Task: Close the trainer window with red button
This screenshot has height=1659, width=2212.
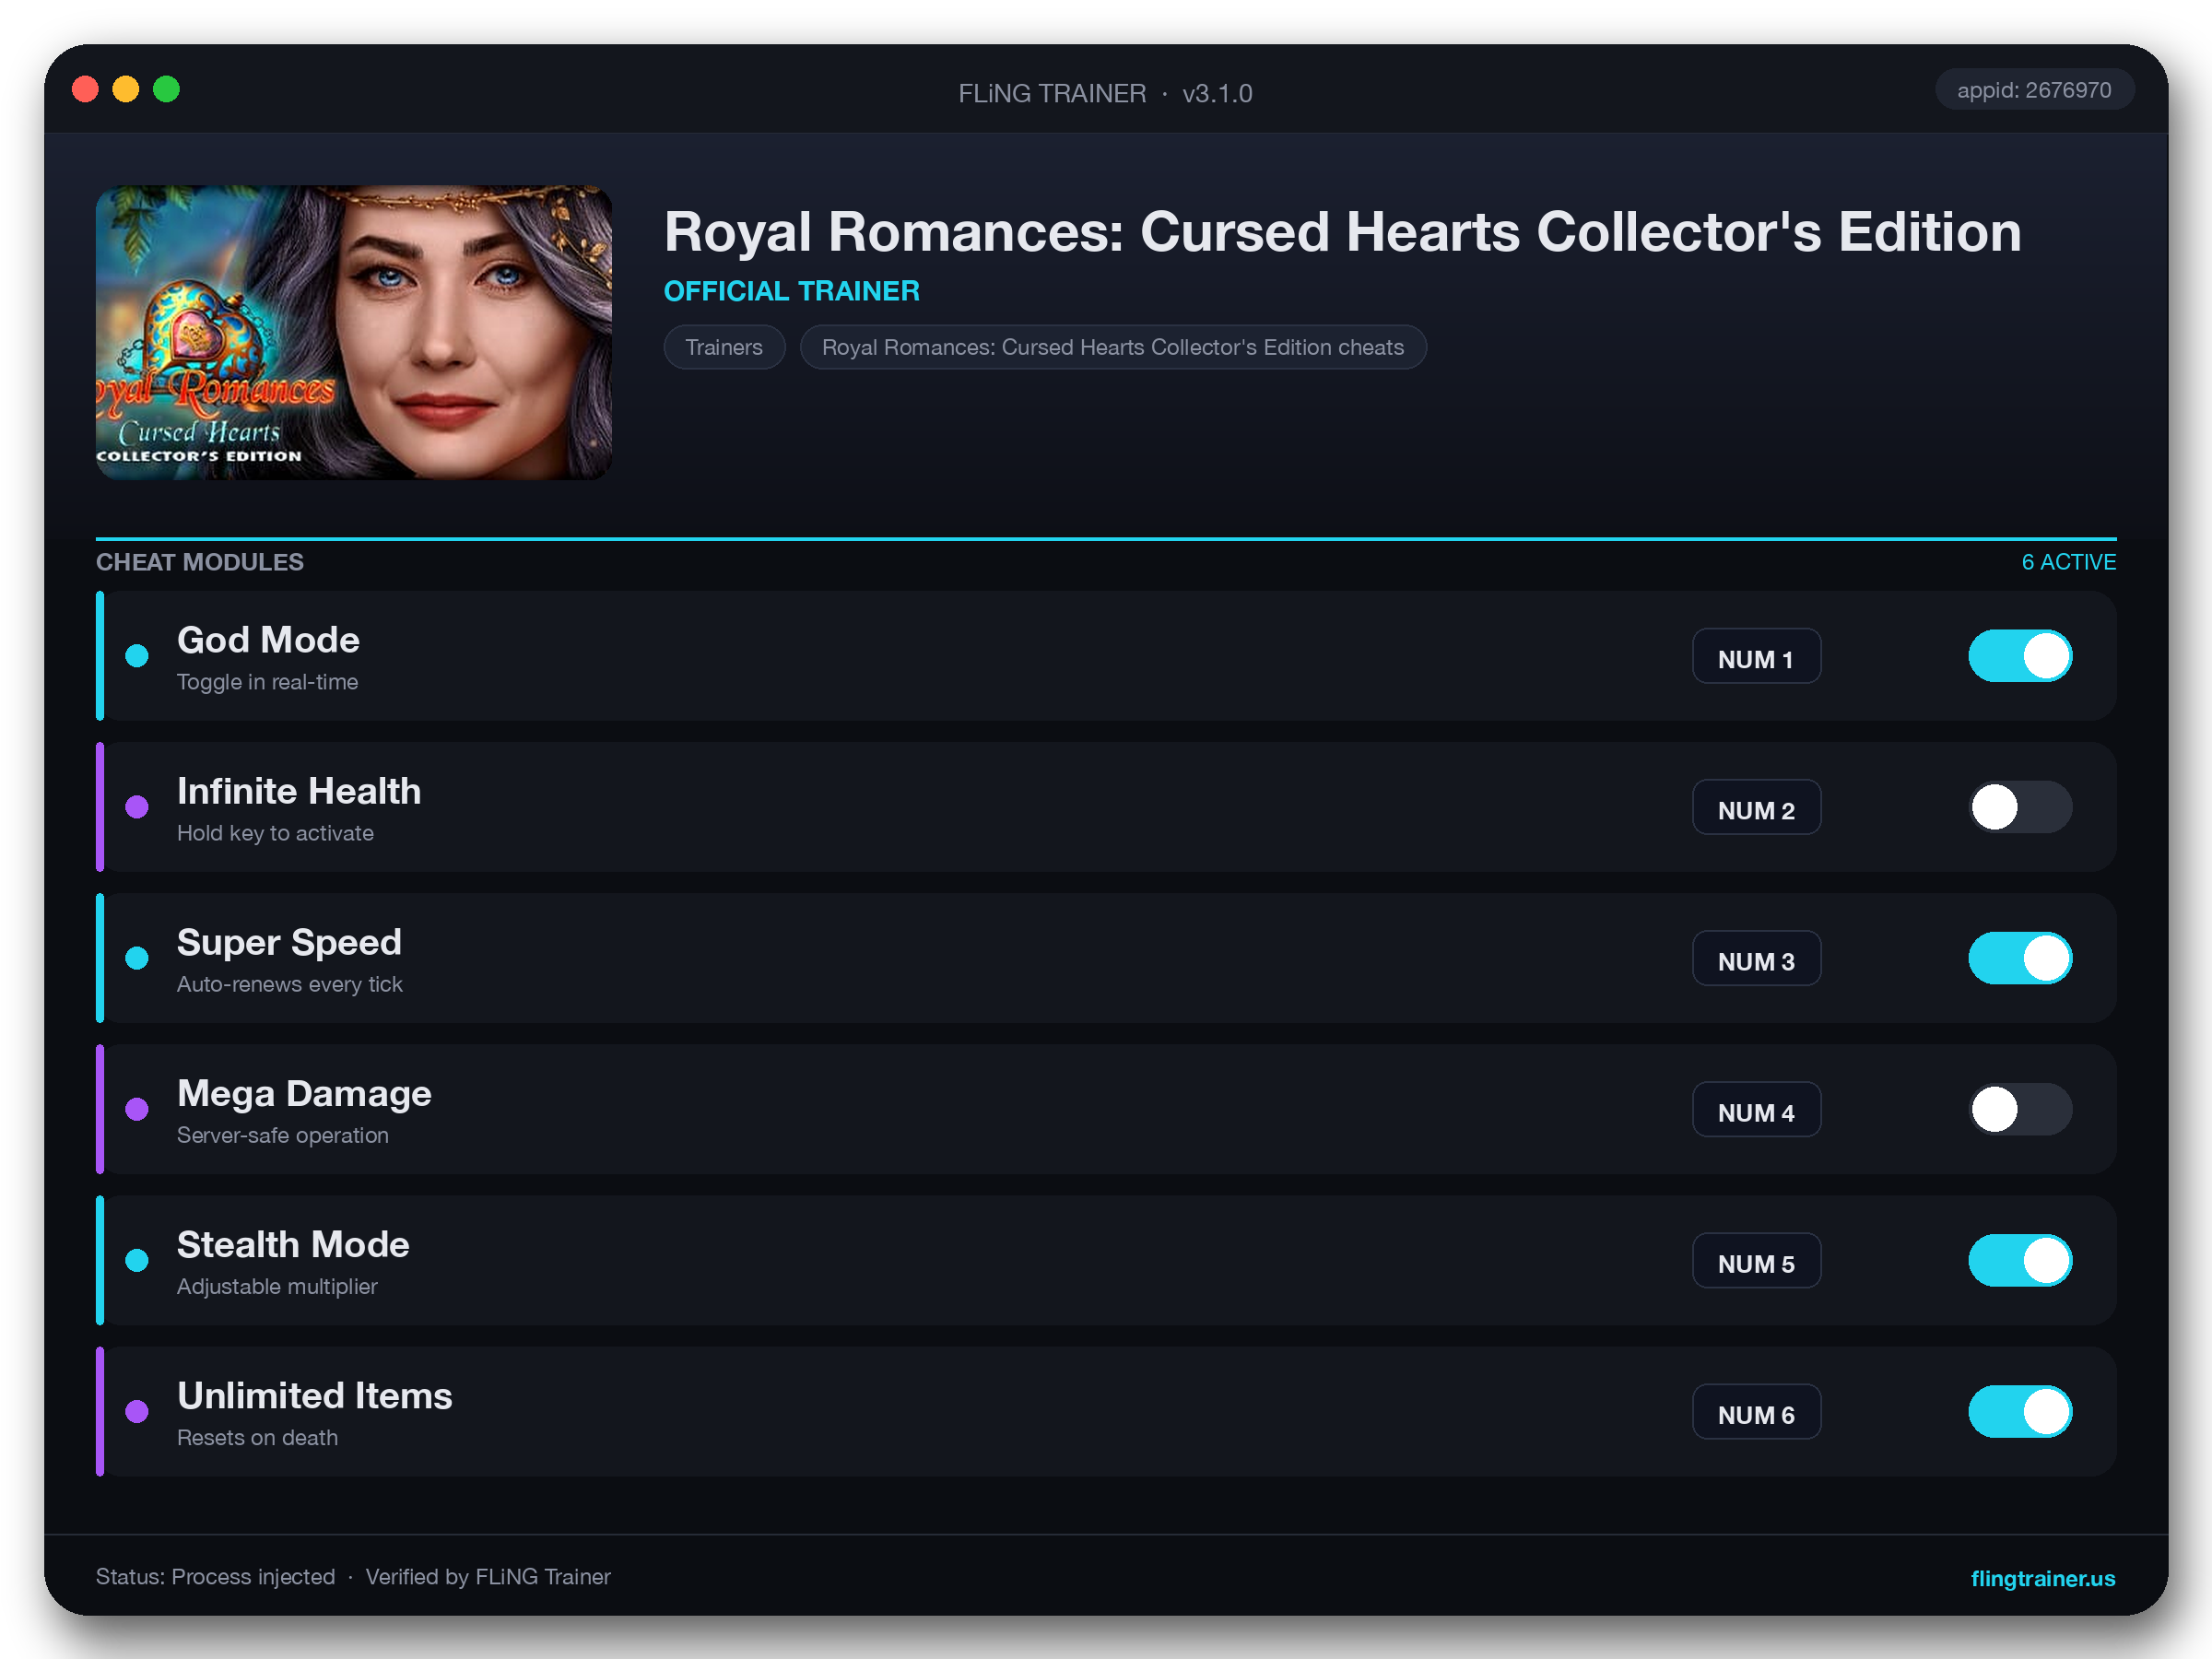Action: [85, 90]
